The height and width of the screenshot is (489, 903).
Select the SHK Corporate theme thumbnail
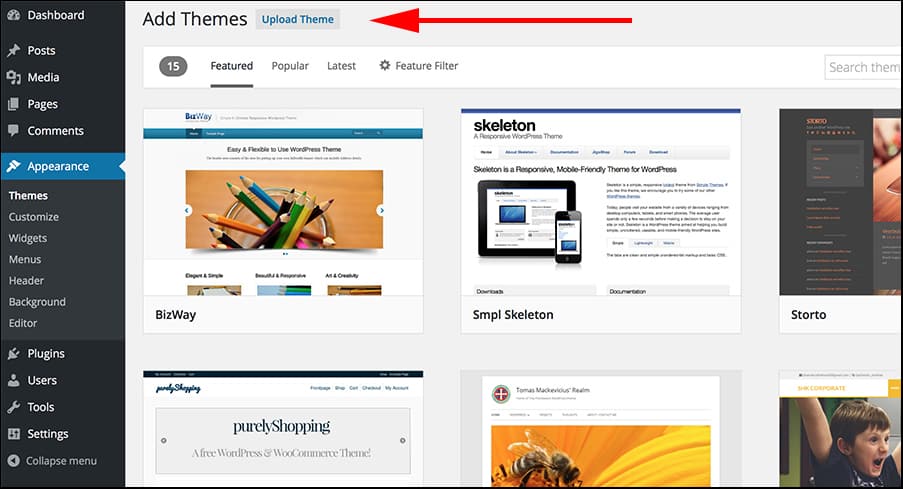[841, 429]
